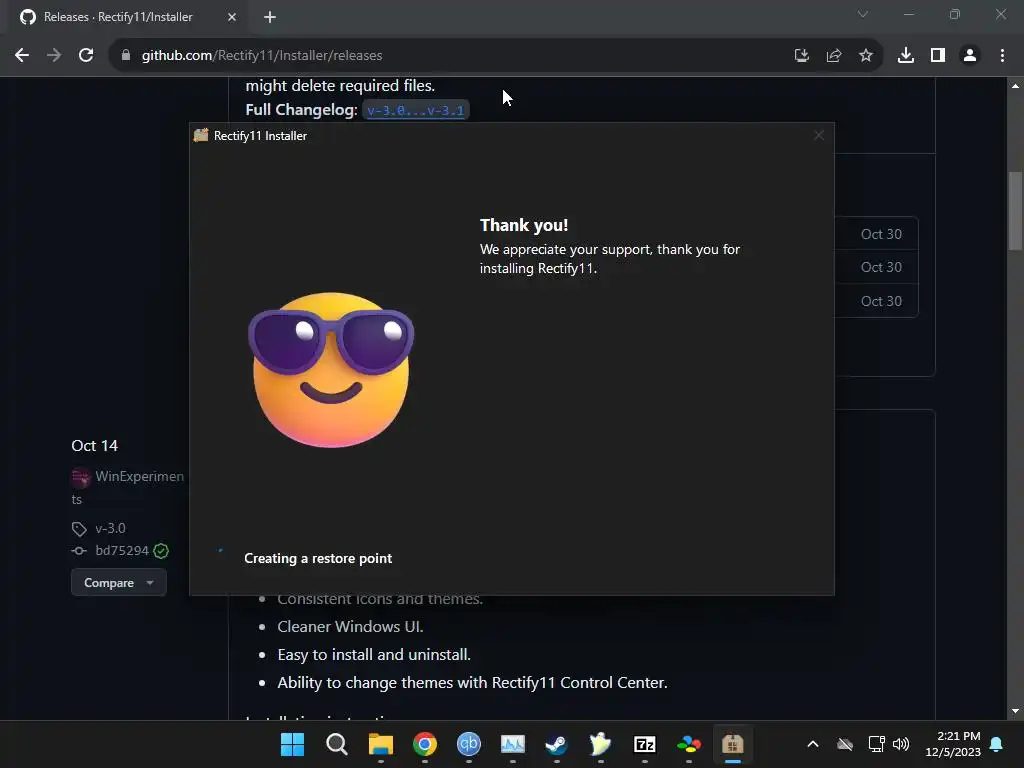Click the Oct 14 release date
Viewport: 1024px width, 768px height.
click(95, 446)
